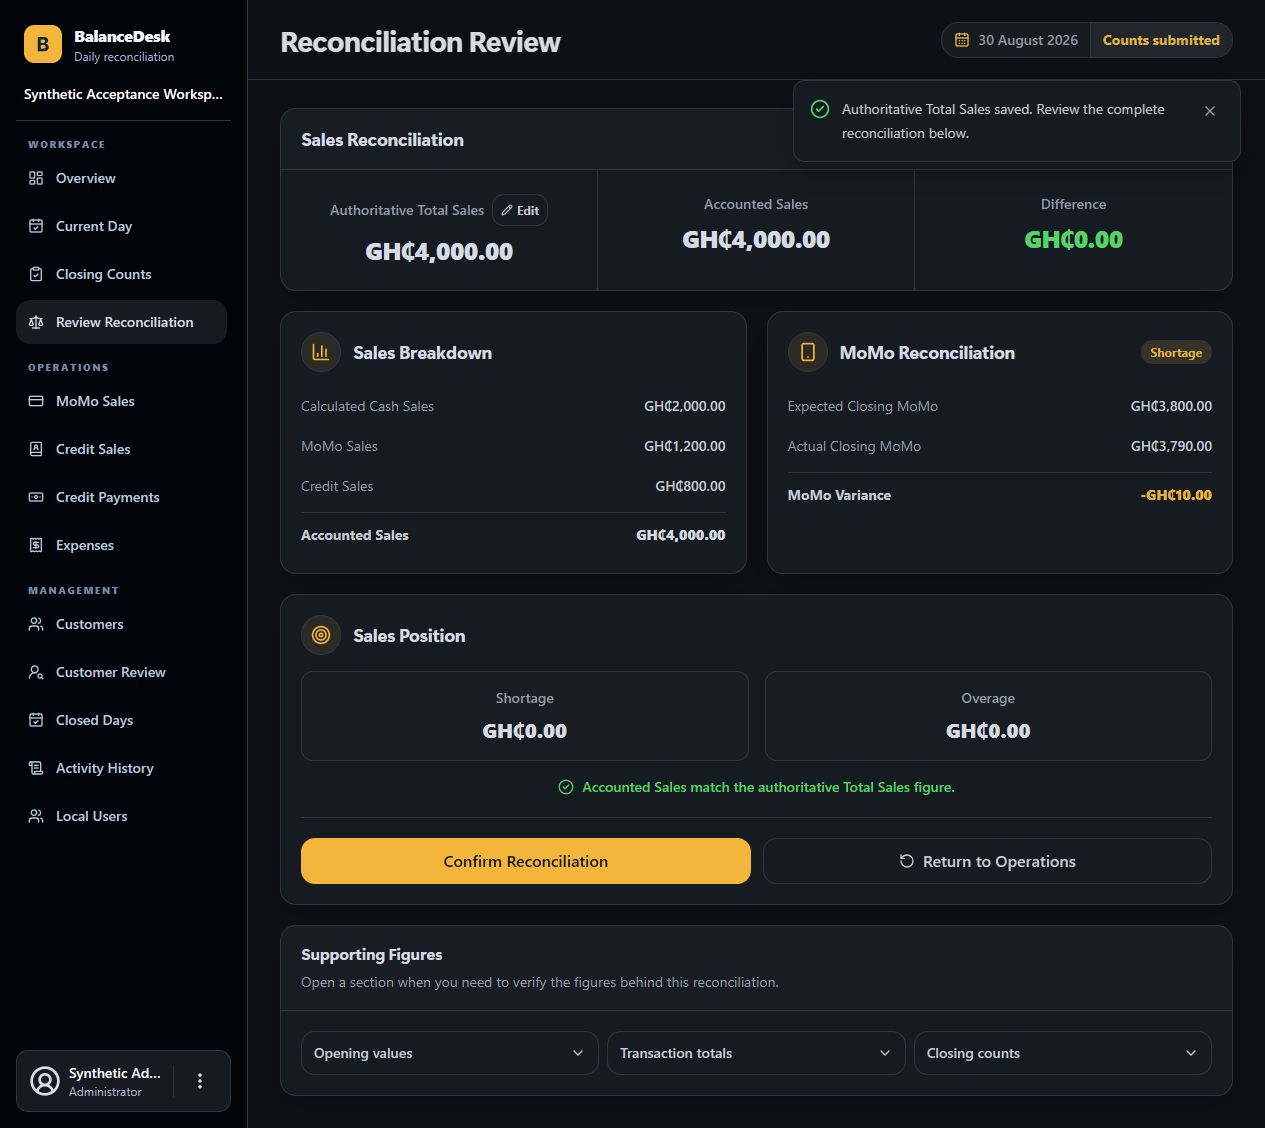
Task: Click the Review Reconciliation scales icon
Action: pos(36,322)
